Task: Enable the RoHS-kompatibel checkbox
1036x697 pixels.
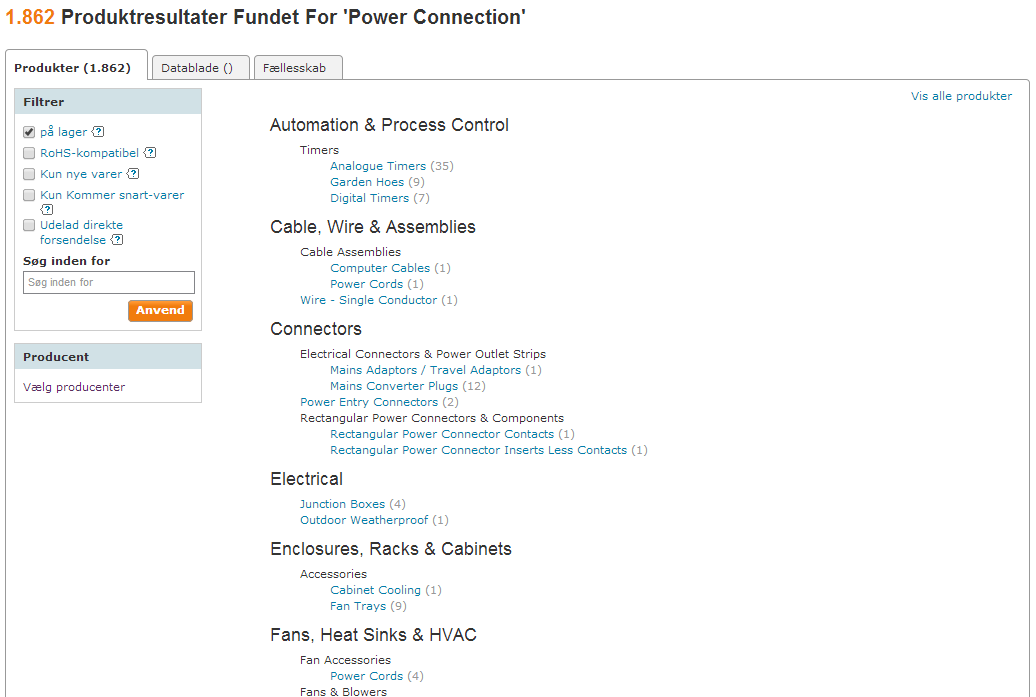Action: tap(29, 153)
